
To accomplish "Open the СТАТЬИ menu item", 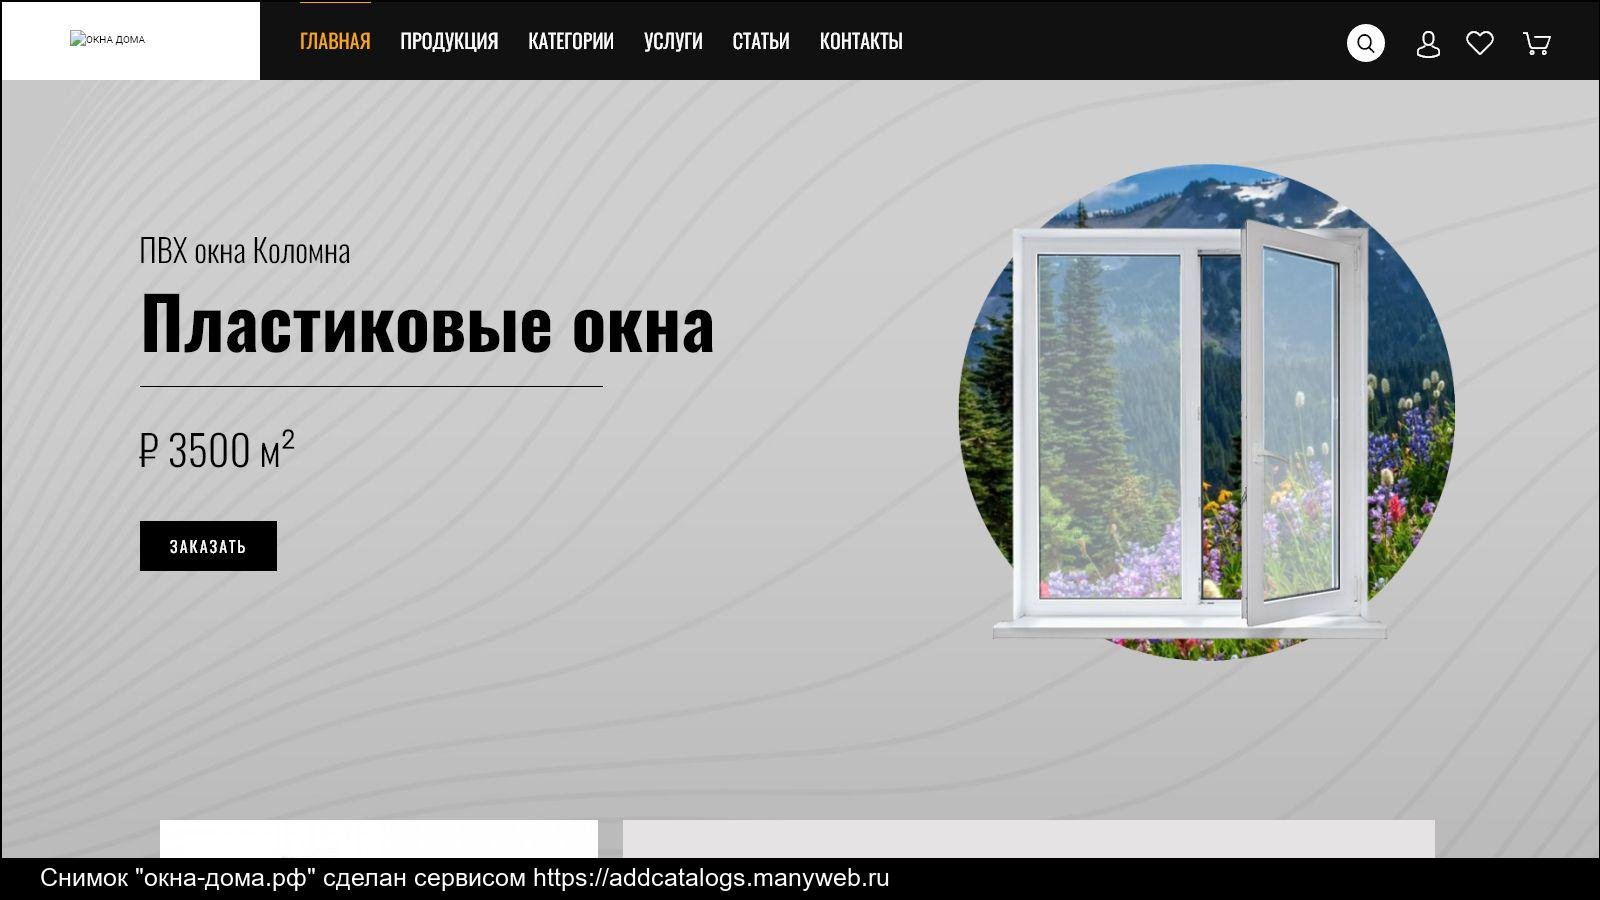I will tap(761, 41).
